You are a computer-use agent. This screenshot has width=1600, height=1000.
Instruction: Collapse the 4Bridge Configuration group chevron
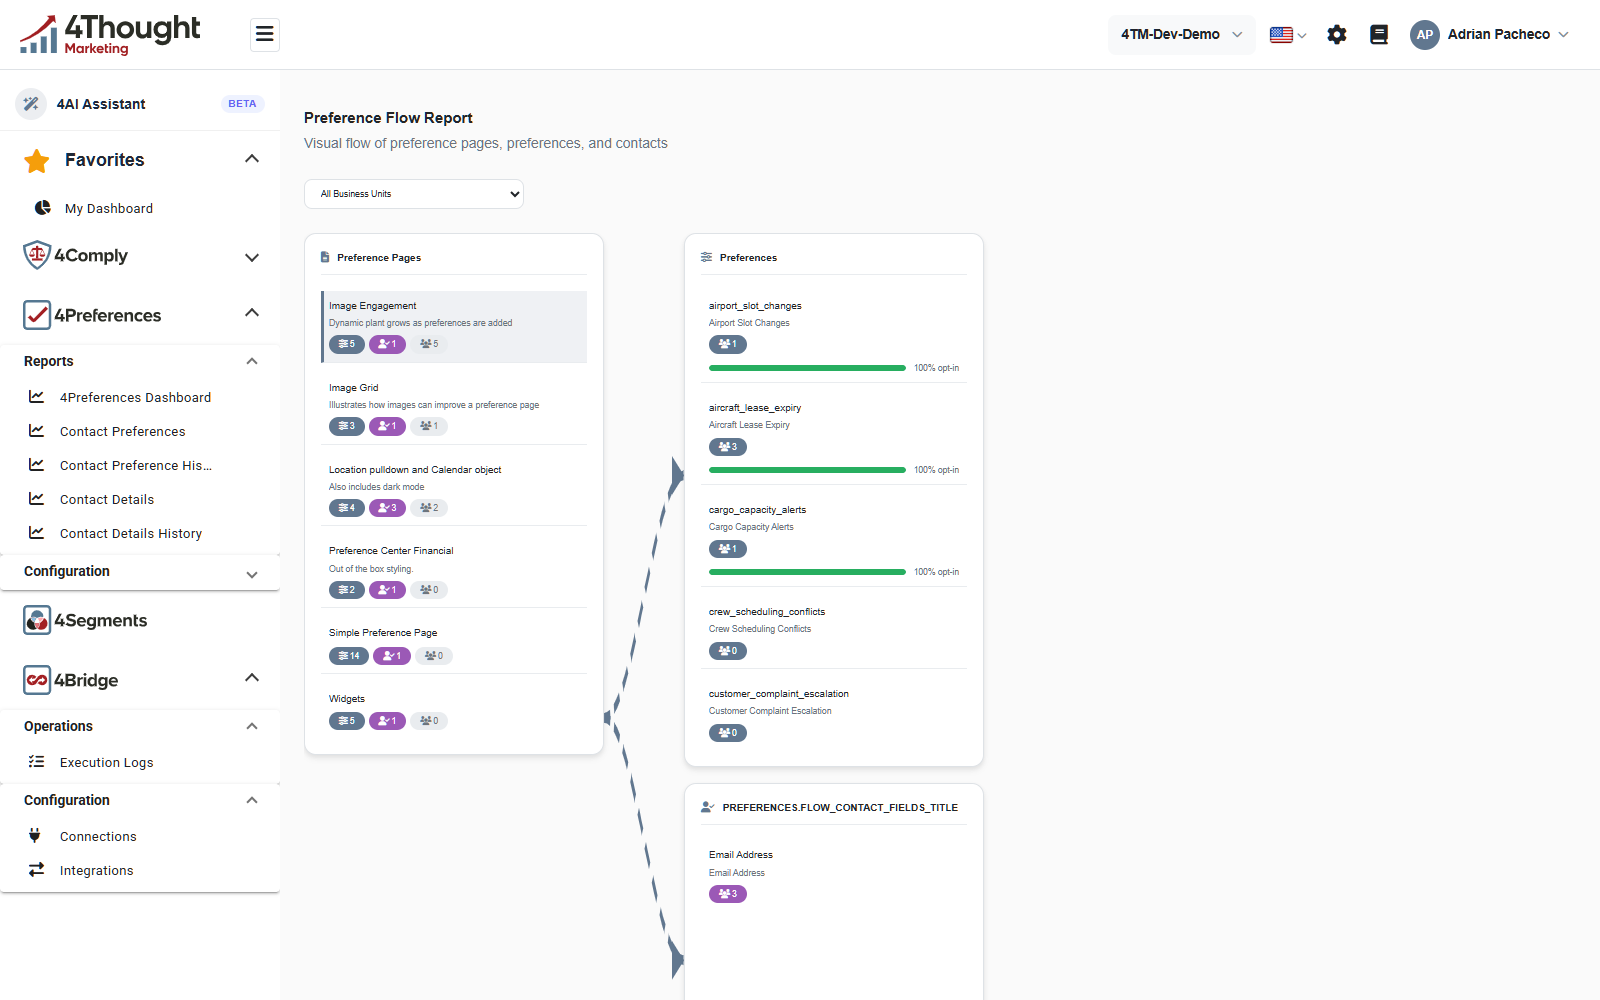point(252,800)
